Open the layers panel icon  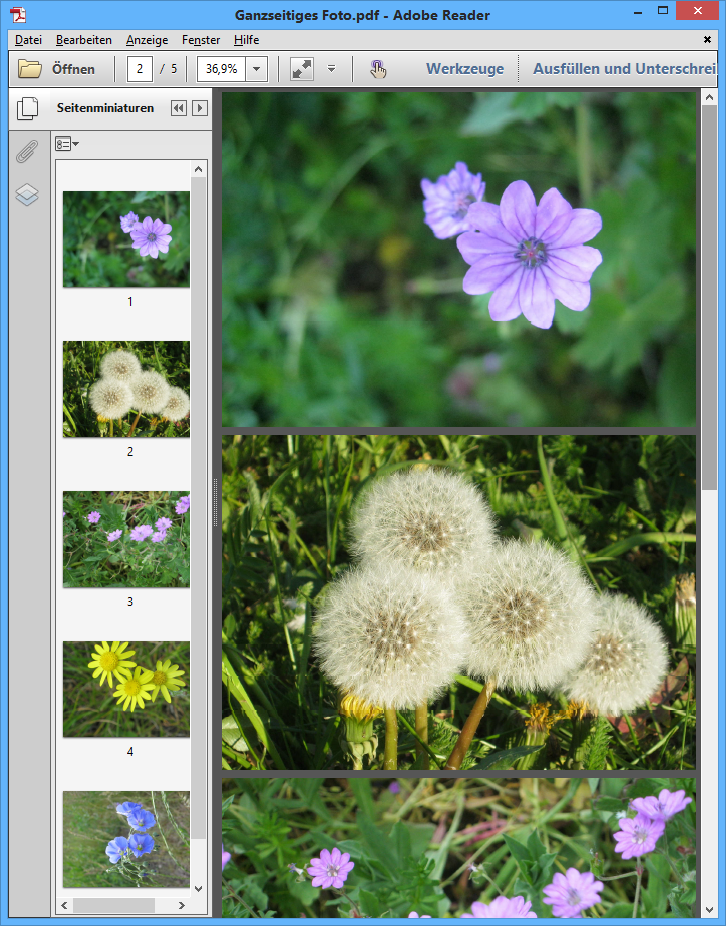coord(27,194)
